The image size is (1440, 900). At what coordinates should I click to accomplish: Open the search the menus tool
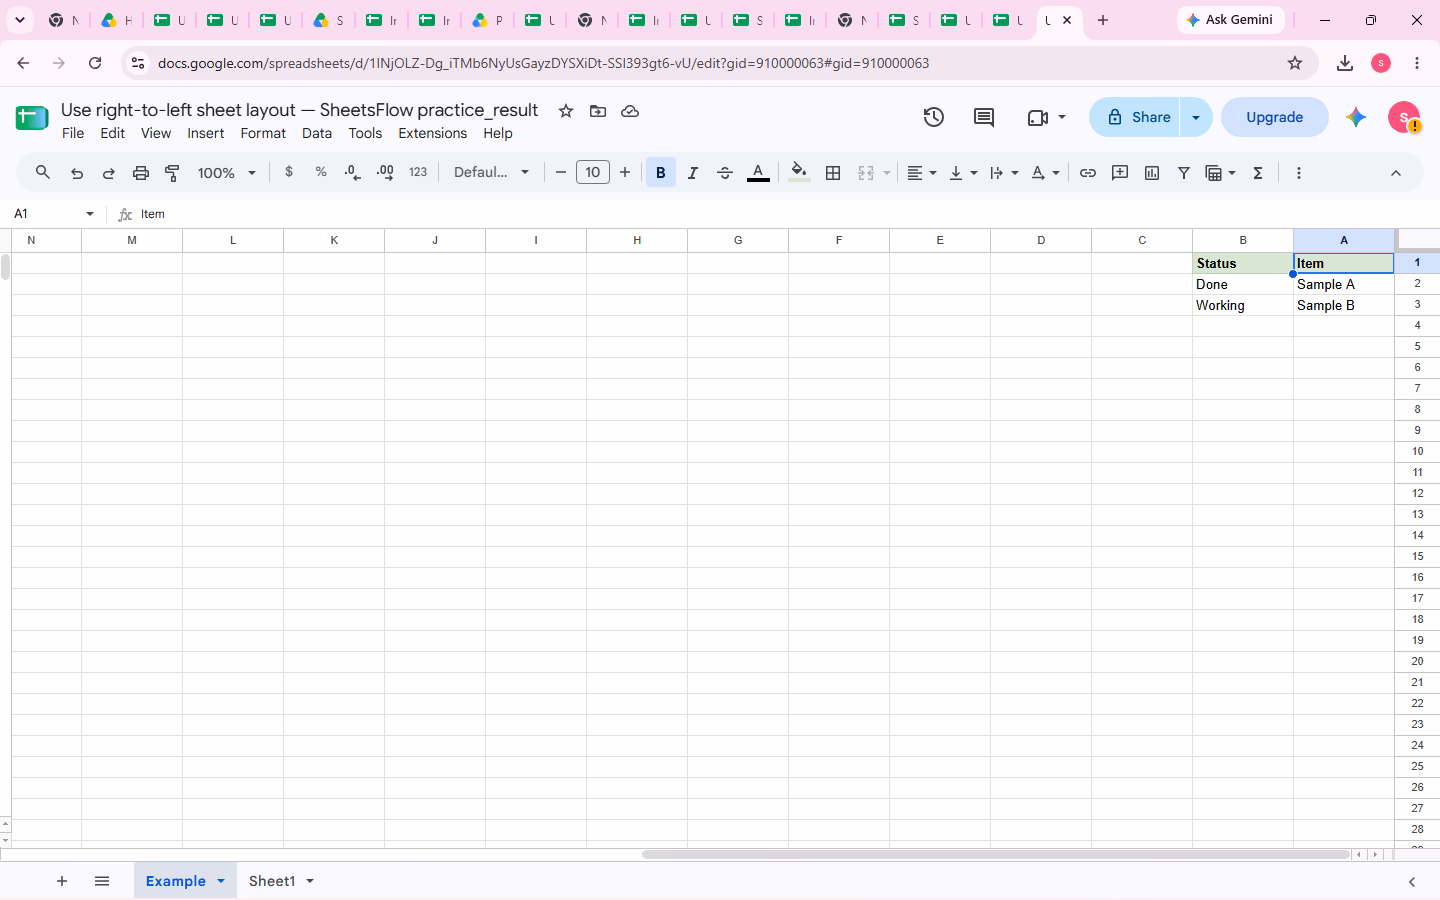(43, 173)
